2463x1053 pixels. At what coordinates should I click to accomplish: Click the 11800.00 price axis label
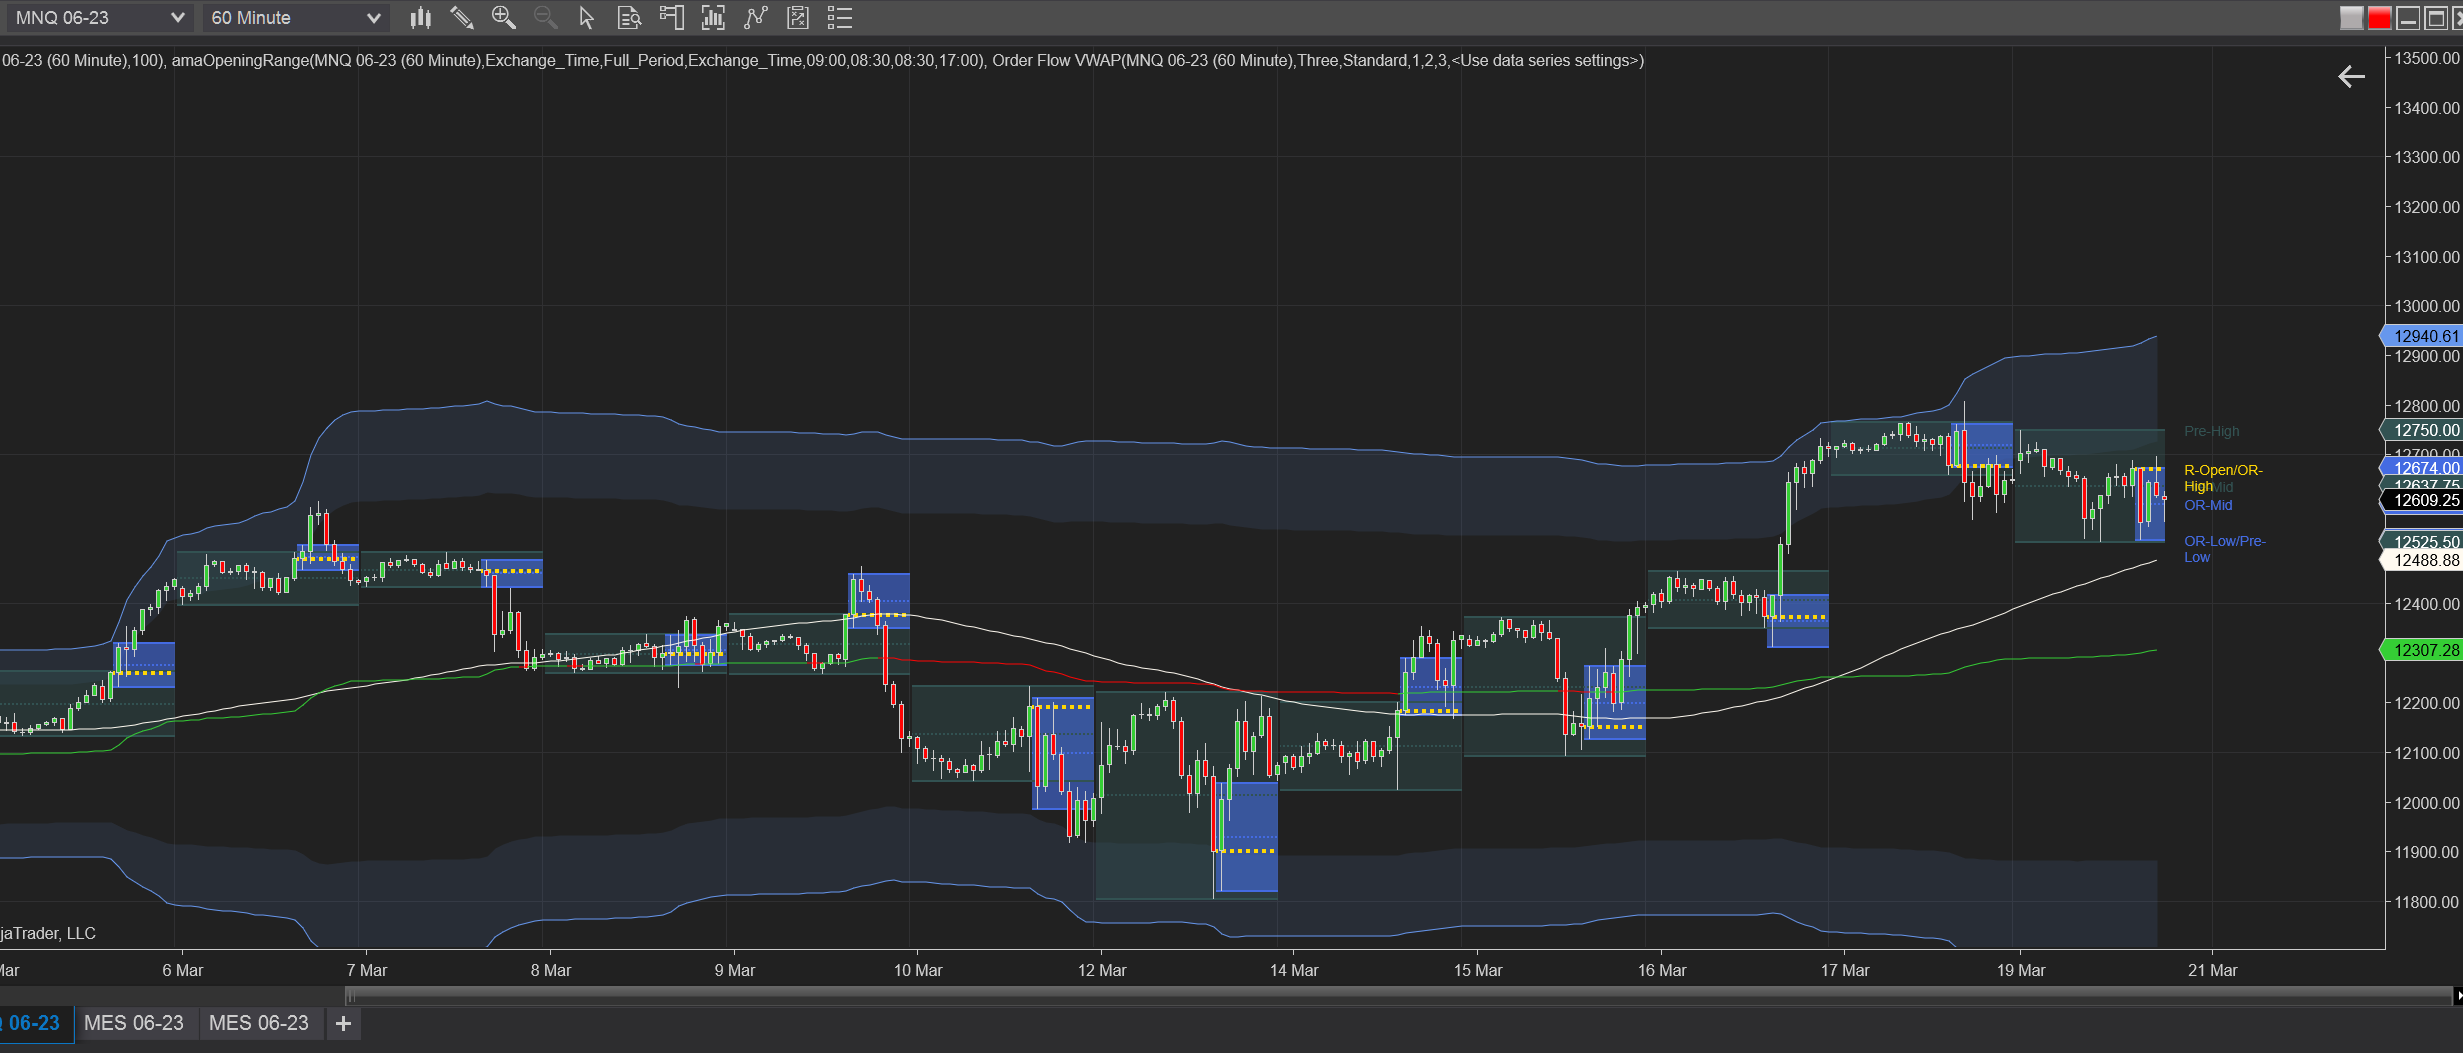2426,902
